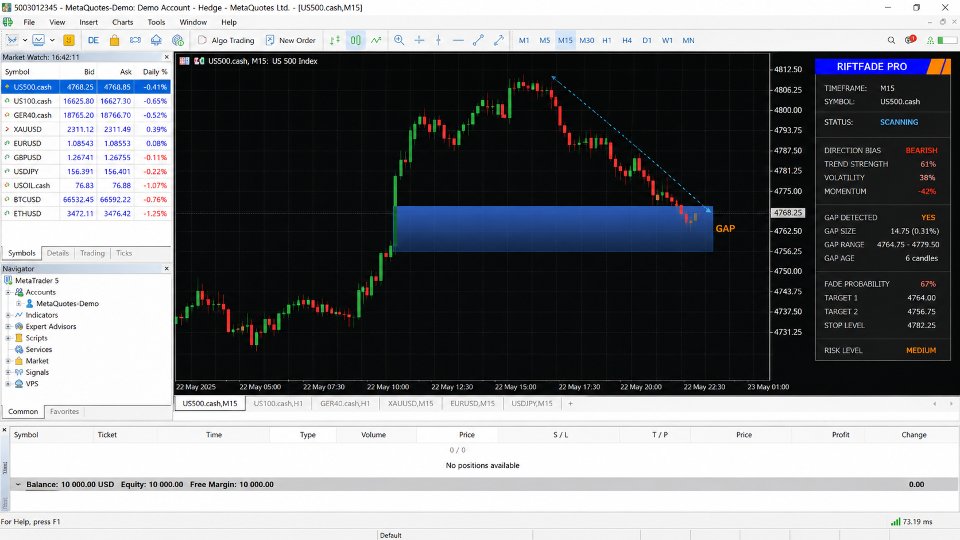This screenshot has height=540, width=960.
Task: Collapse the Balance summary row arrow
Action: [18, 484]
